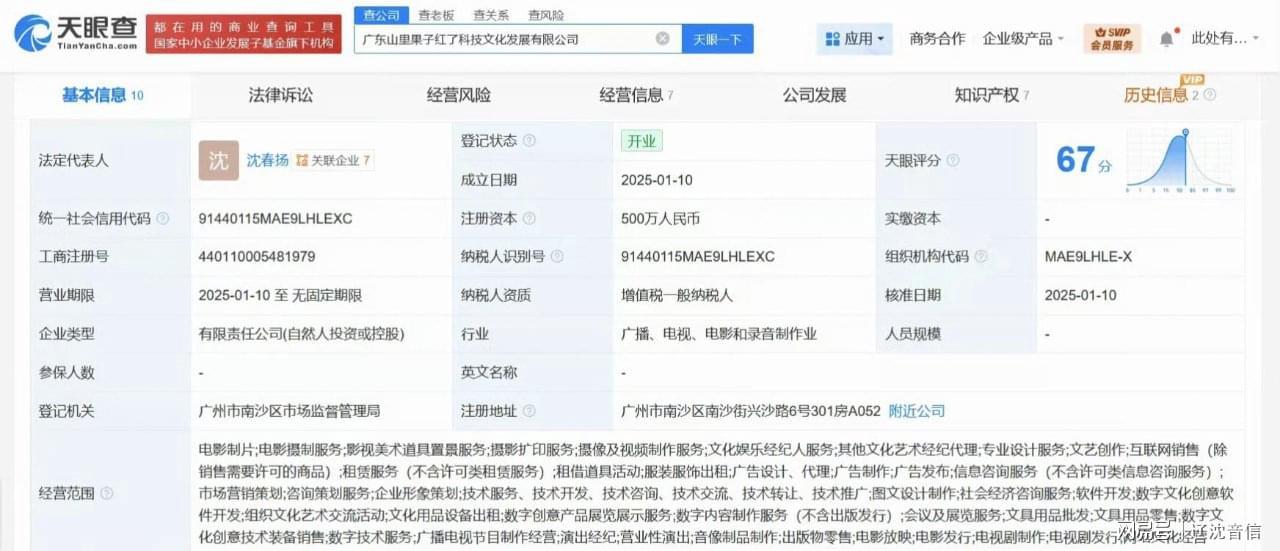The height and width of the screenshot is (551, 1280).
Task: Open the 附近公司 link
Action: point(916,411)
